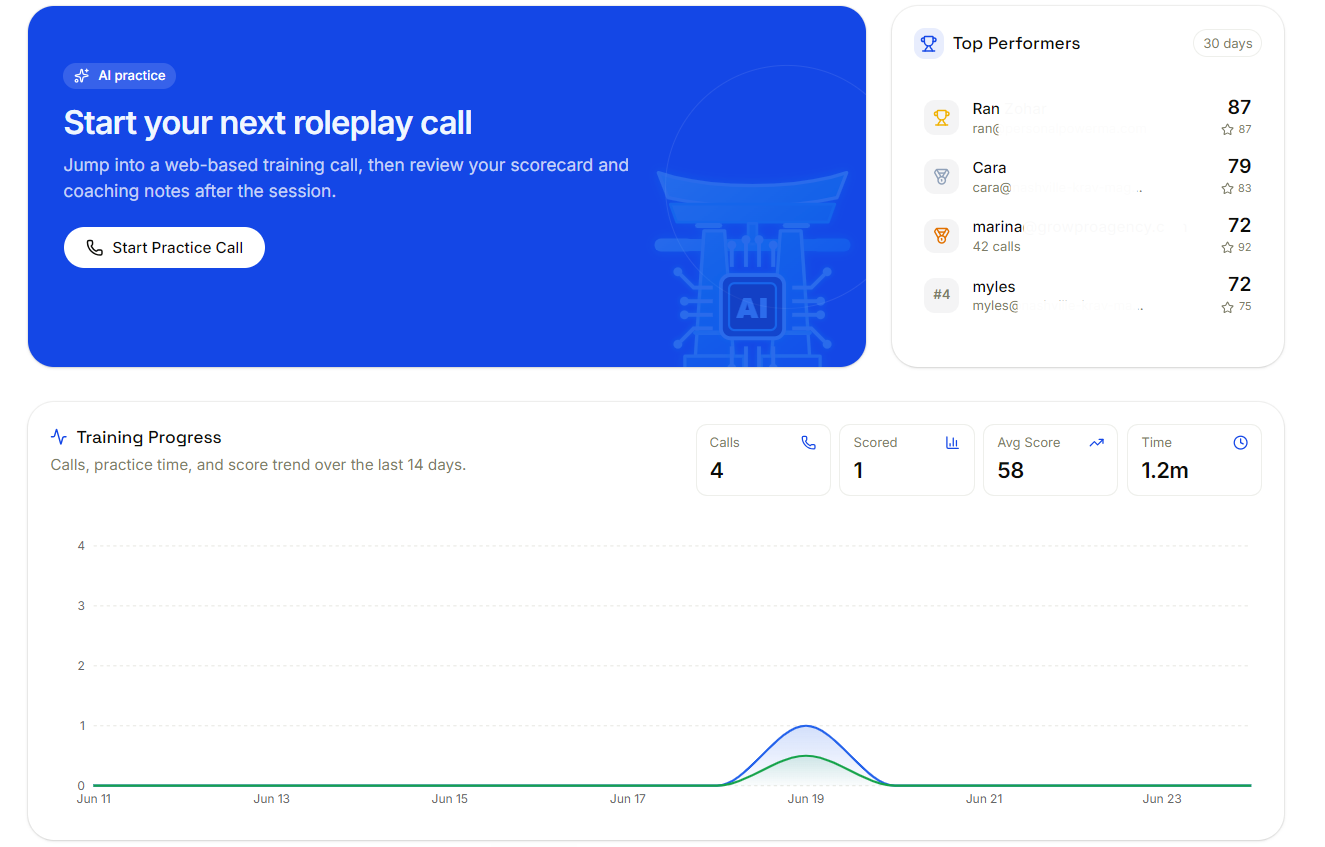
Task: Click the green curve peak at Jun 19
Action: 806,756
